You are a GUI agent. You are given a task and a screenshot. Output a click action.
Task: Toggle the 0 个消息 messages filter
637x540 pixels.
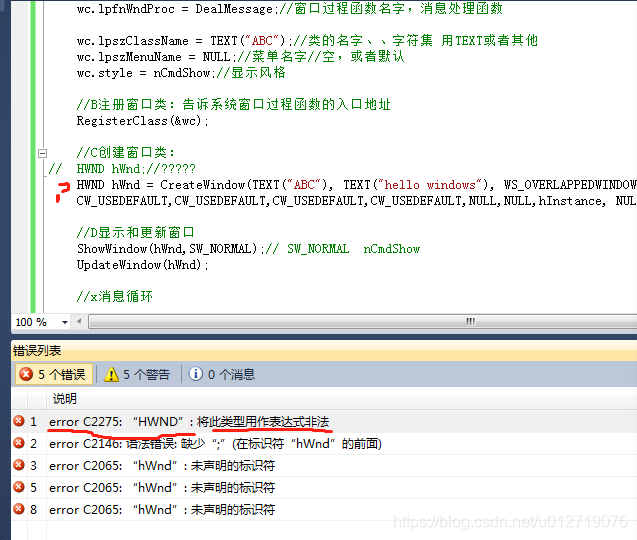[x=222, y=374]
